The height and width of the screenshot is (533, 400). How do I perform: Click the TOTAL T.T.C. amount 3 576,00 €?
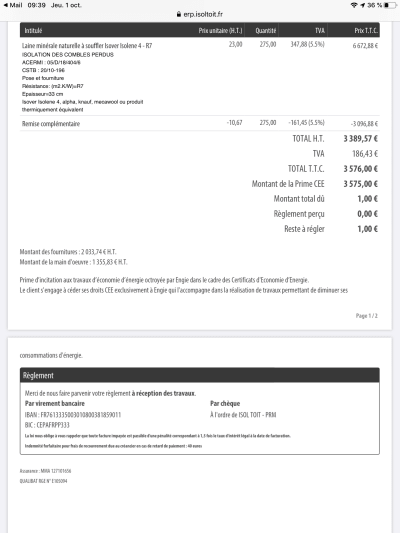point(361,169)
